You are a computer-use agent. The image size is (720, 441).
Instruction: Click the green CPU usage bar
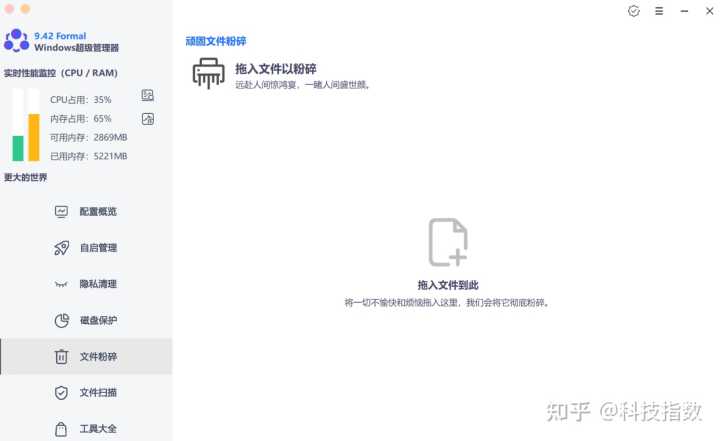click(x=18, y=148)
